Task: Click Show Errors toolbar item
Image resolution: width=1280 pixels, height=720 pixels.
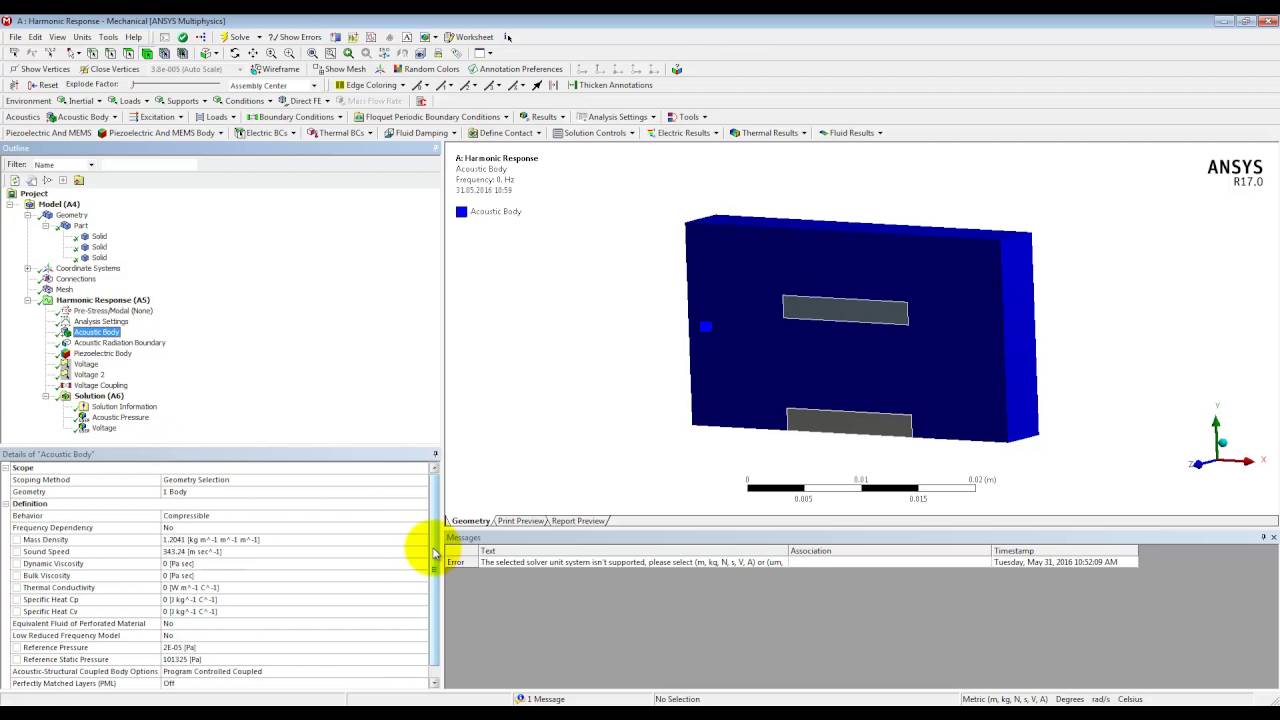Action: 295,37
